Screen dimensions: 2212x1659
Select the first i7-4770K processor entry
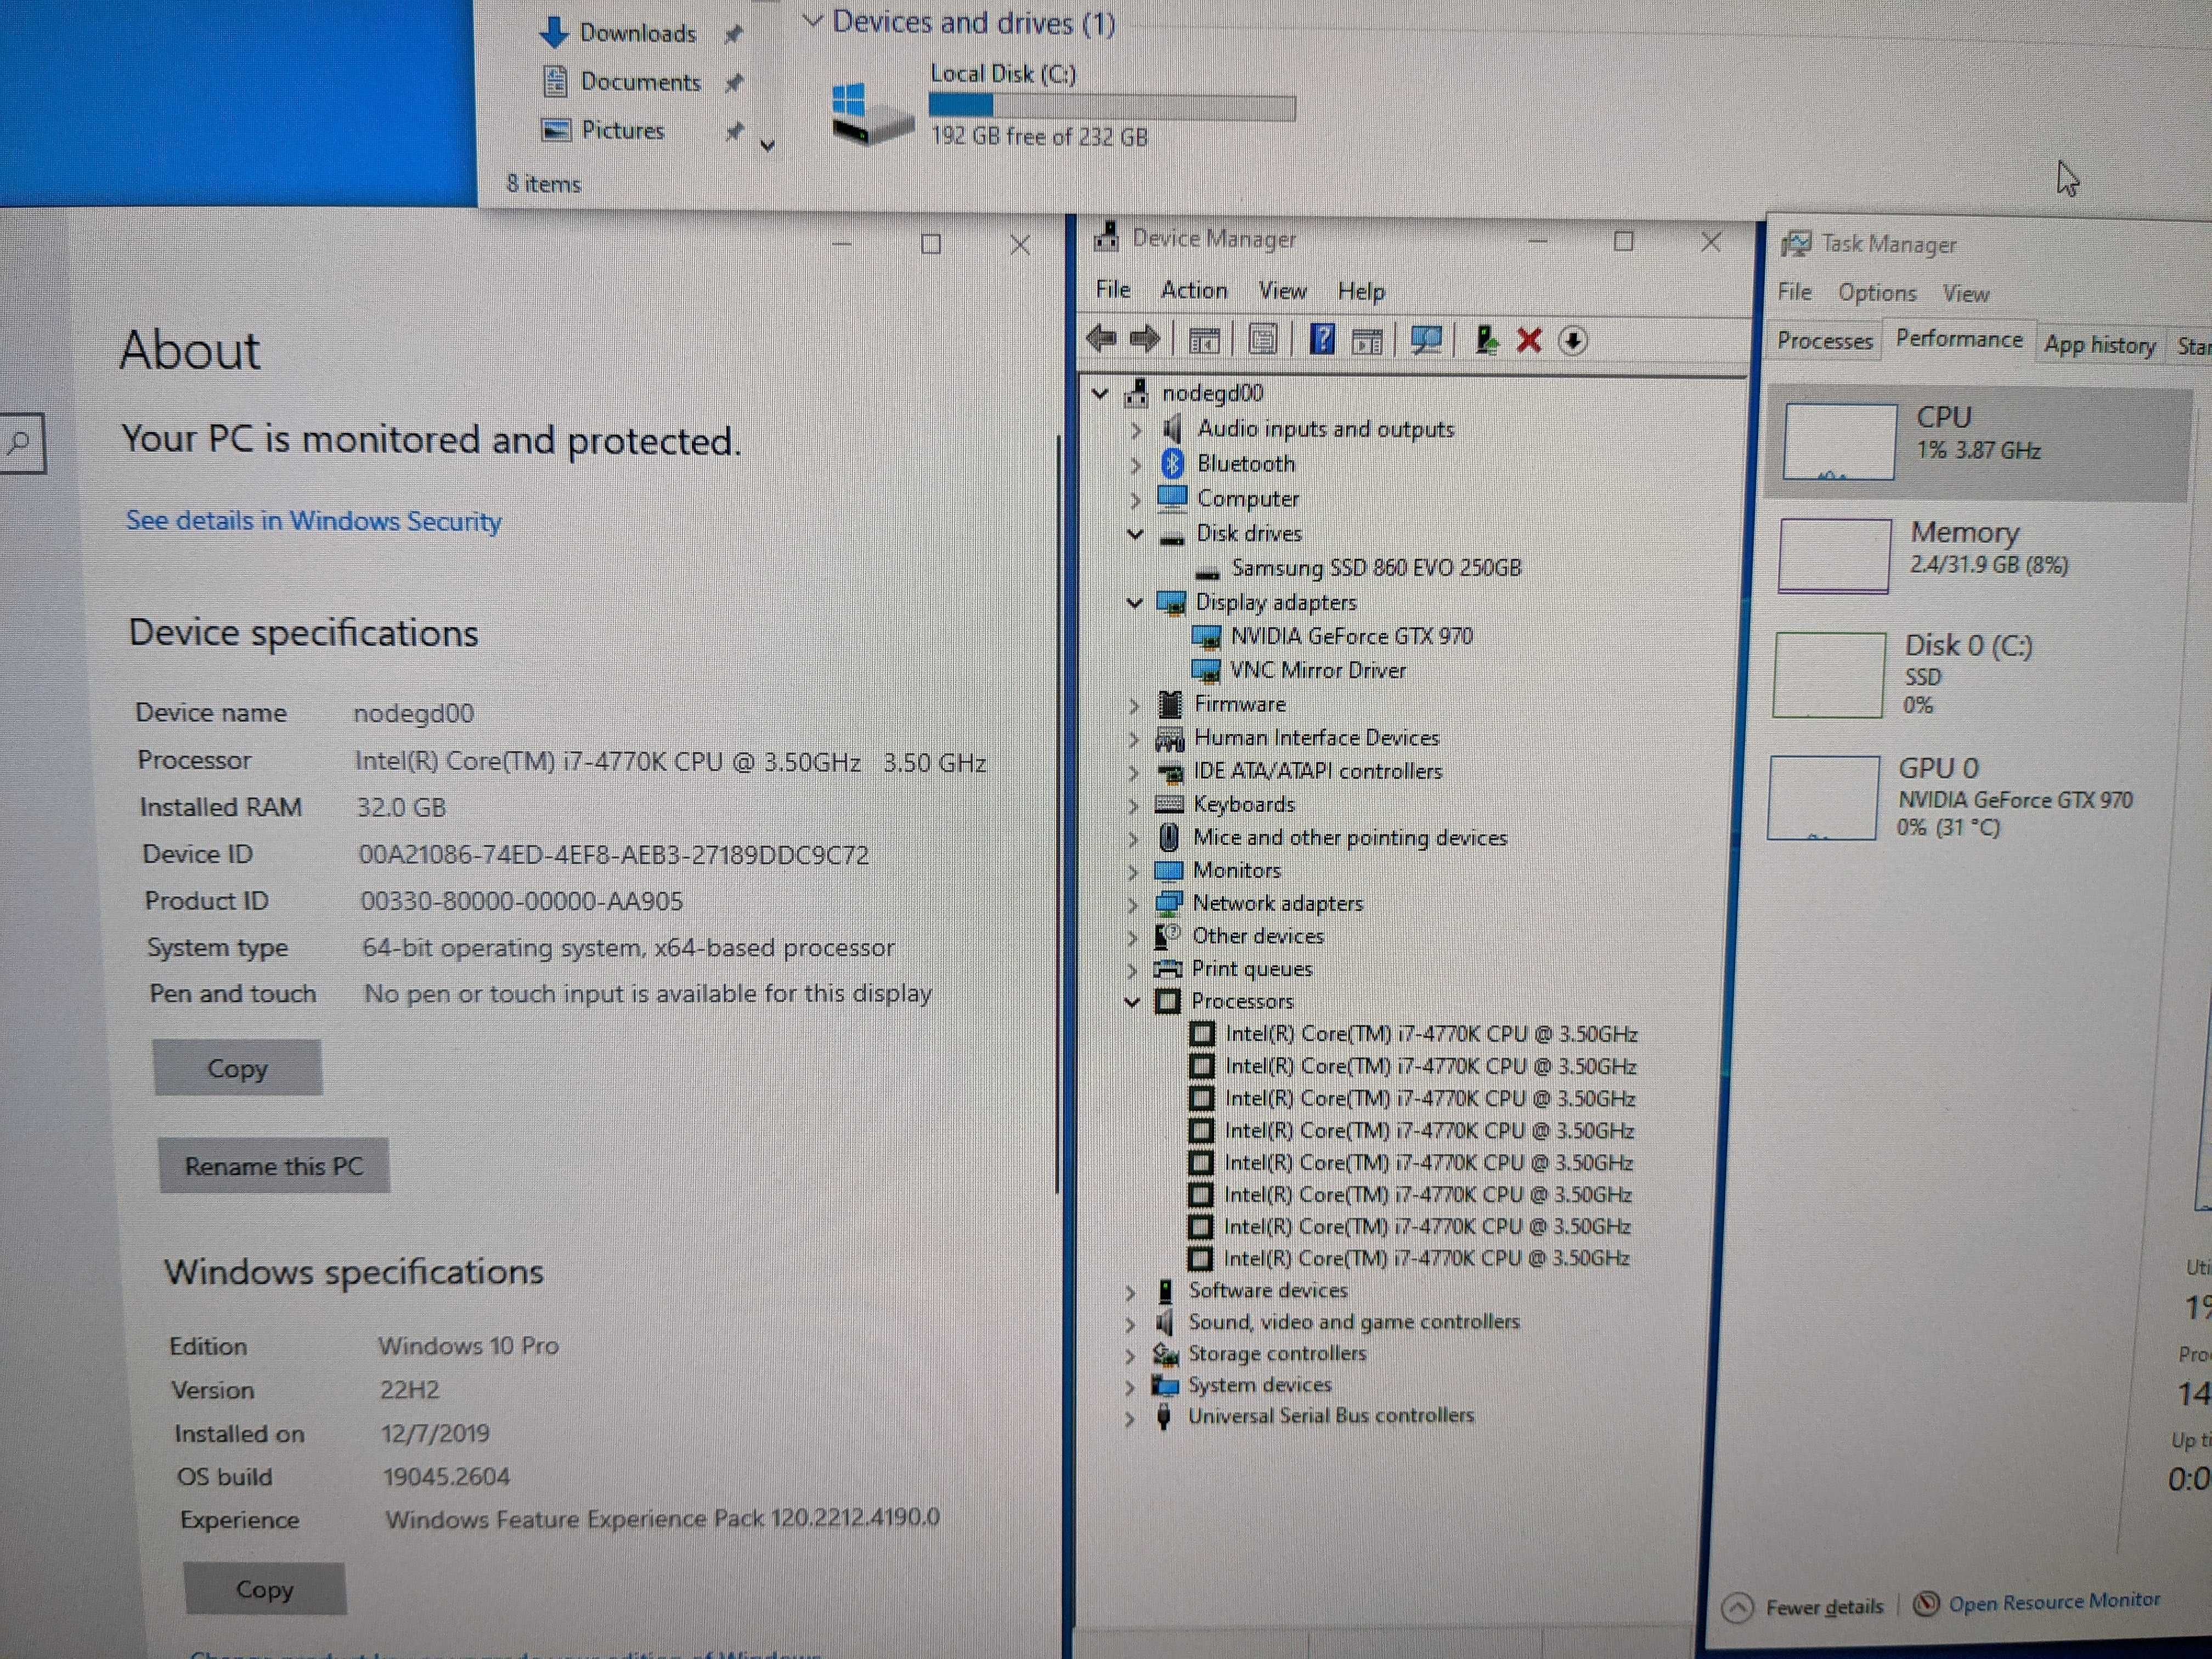click(x=1431, y=1034)
